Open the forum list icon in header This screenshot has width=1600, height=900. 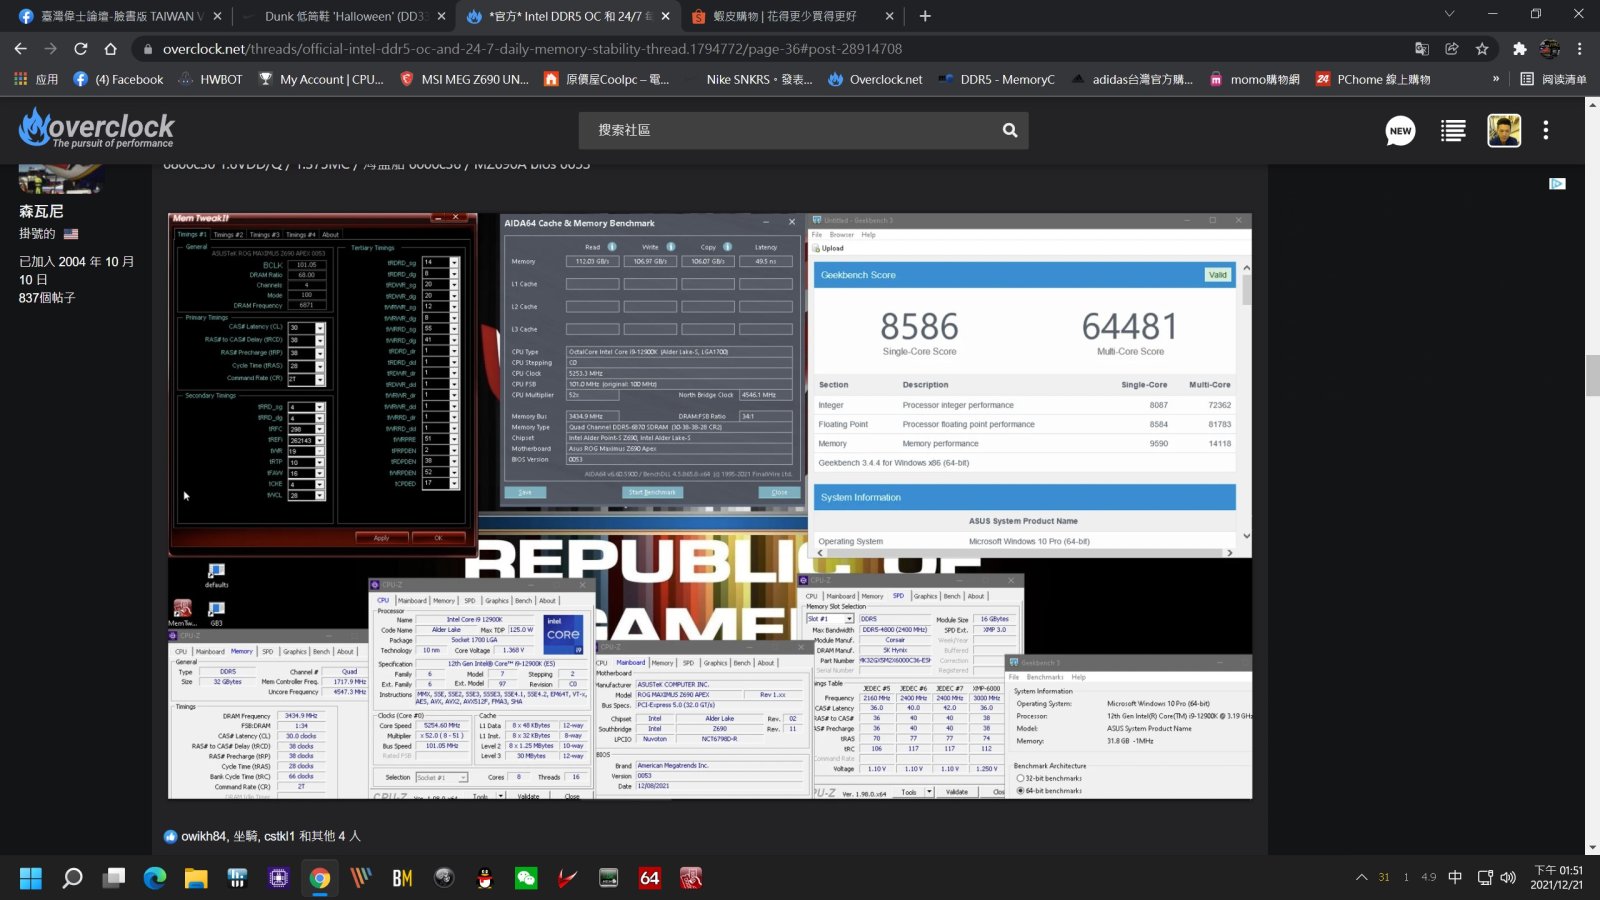1453,130
